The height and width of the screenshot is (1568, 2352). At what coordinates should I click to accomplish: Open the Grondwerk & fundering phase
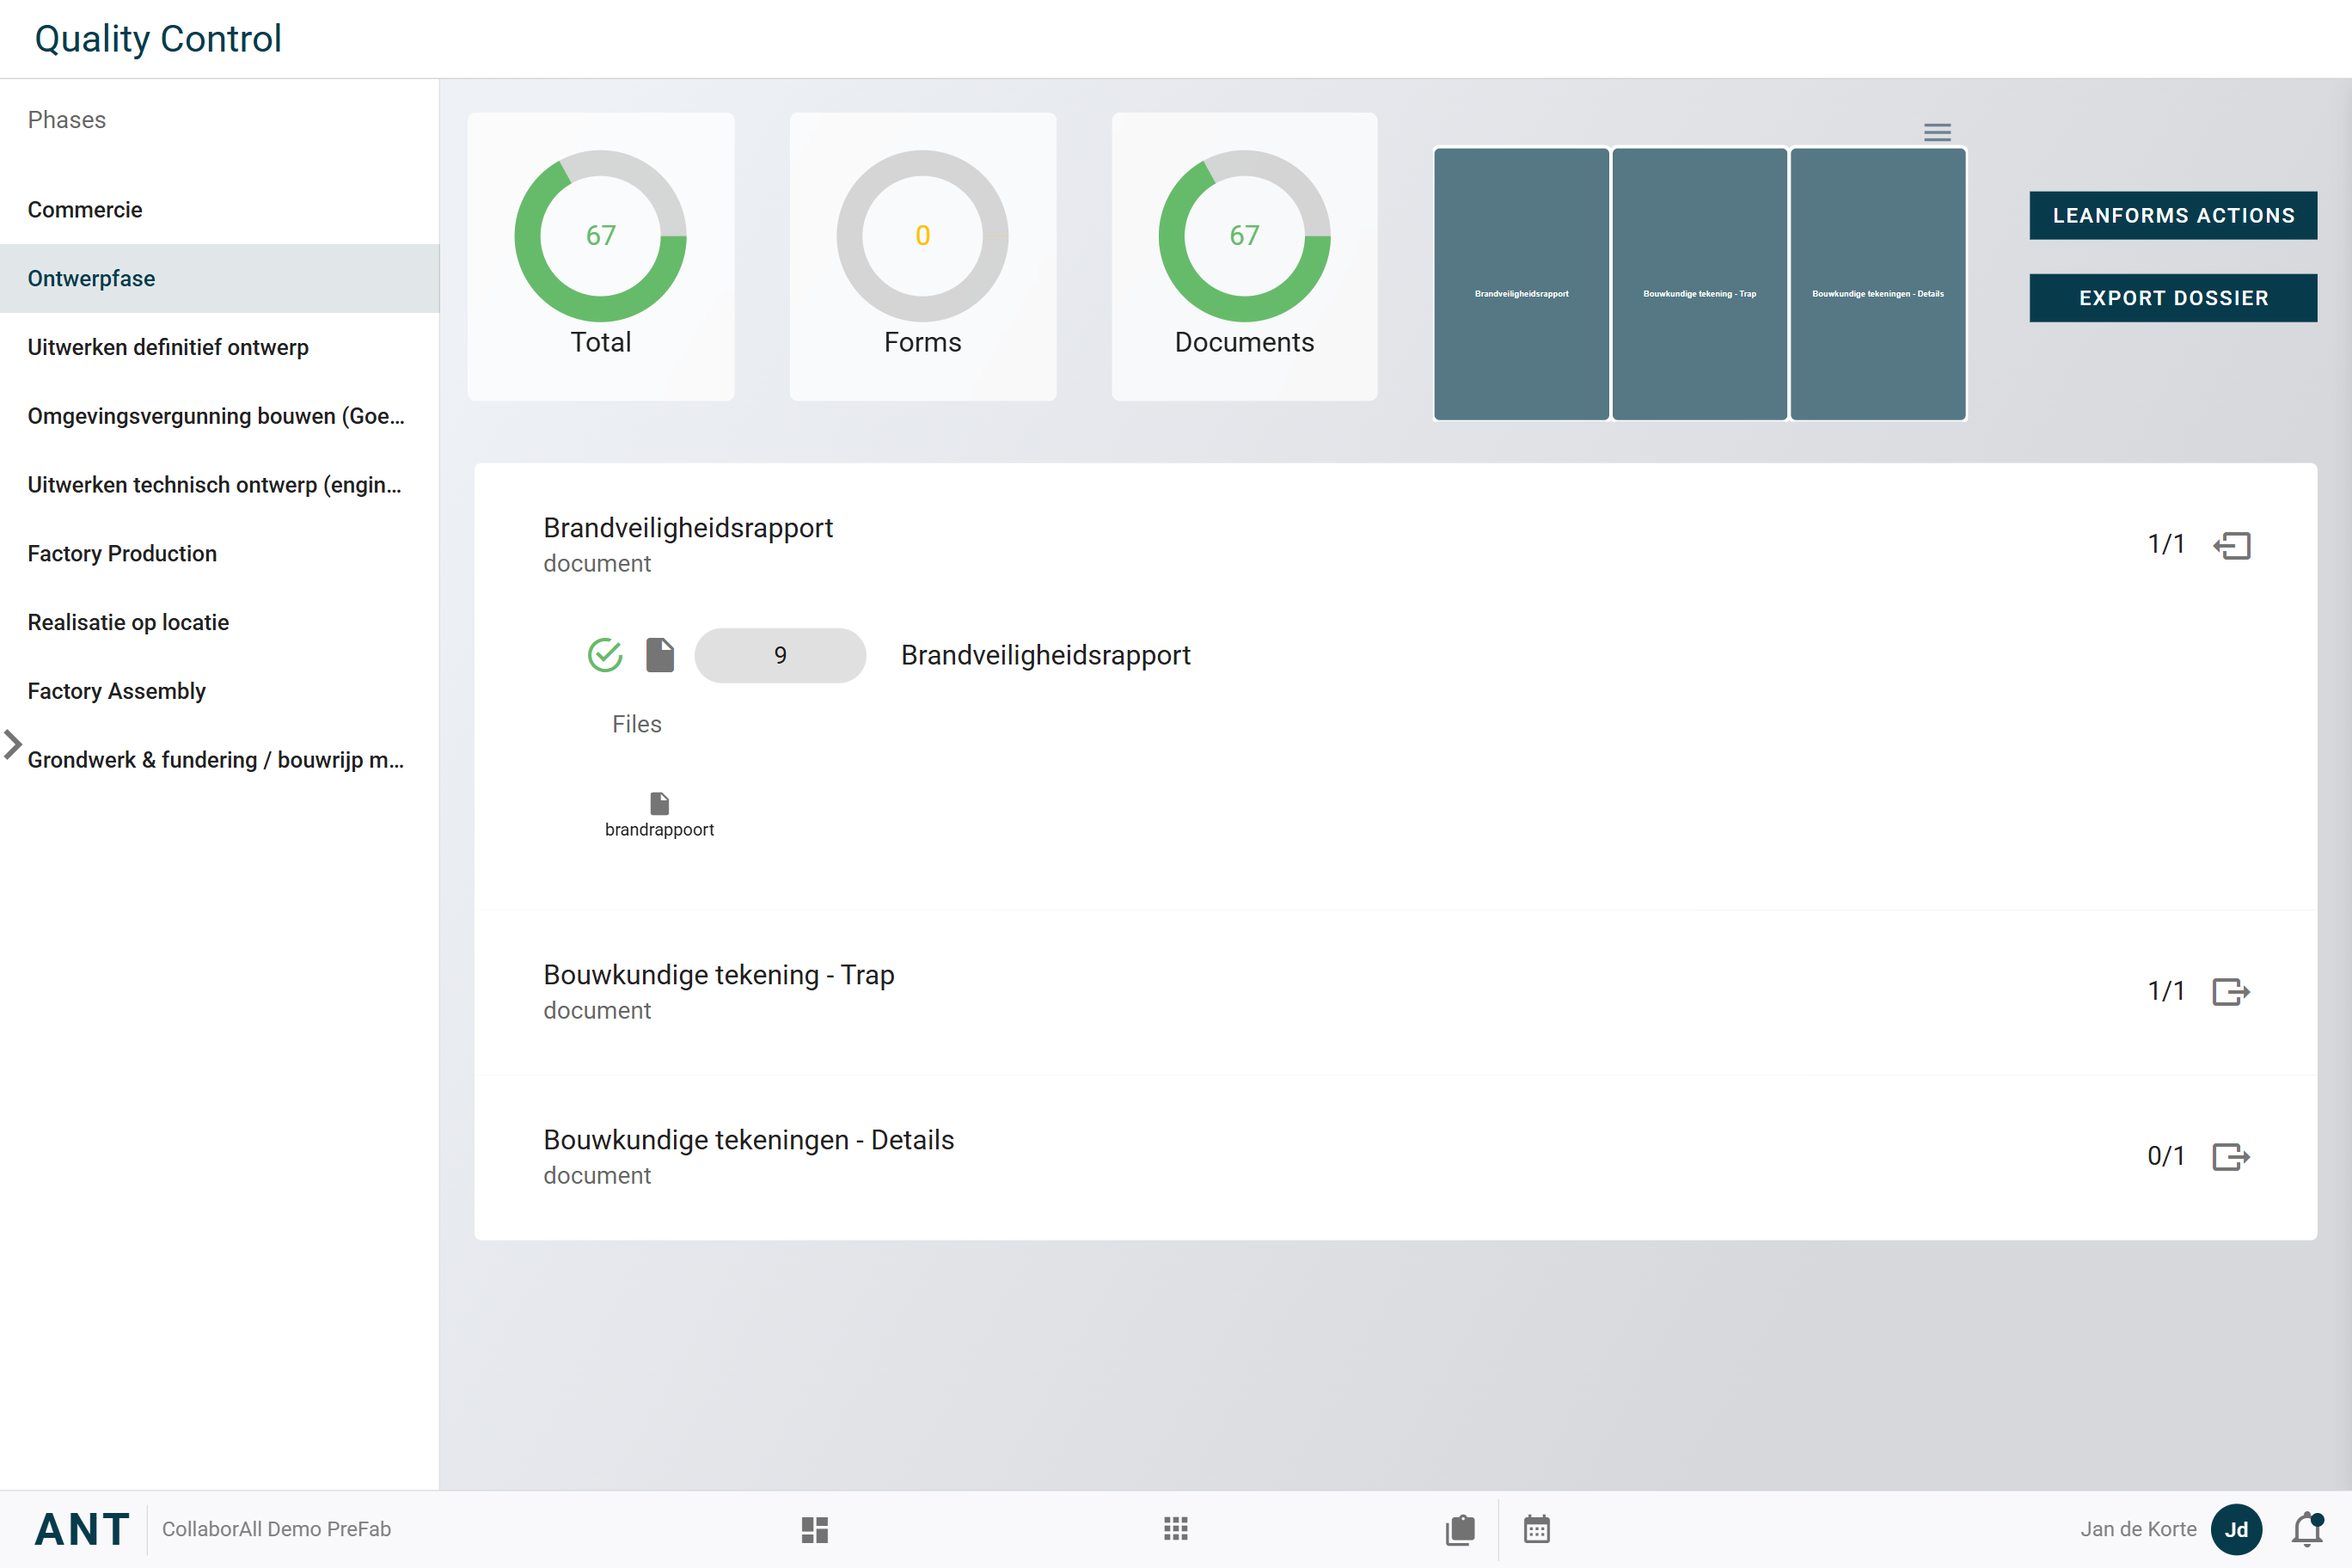[220, 760]
